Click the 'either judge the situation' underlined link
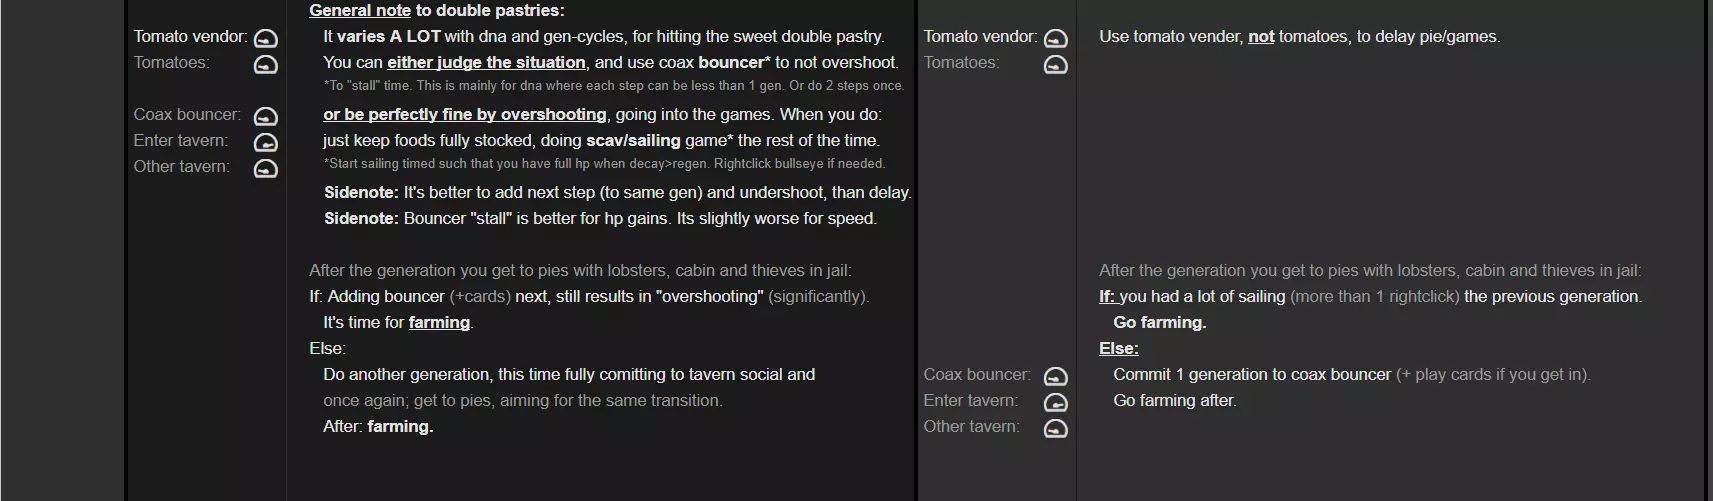 click(x=486, y=62)
